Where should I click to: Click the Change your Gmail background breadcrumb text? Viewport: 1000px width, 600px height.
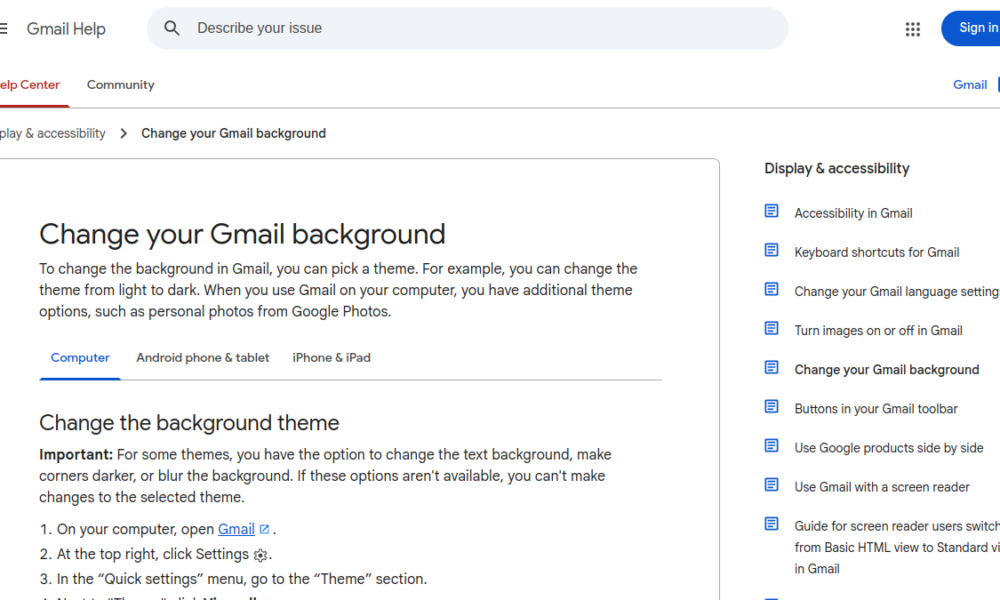233,133
